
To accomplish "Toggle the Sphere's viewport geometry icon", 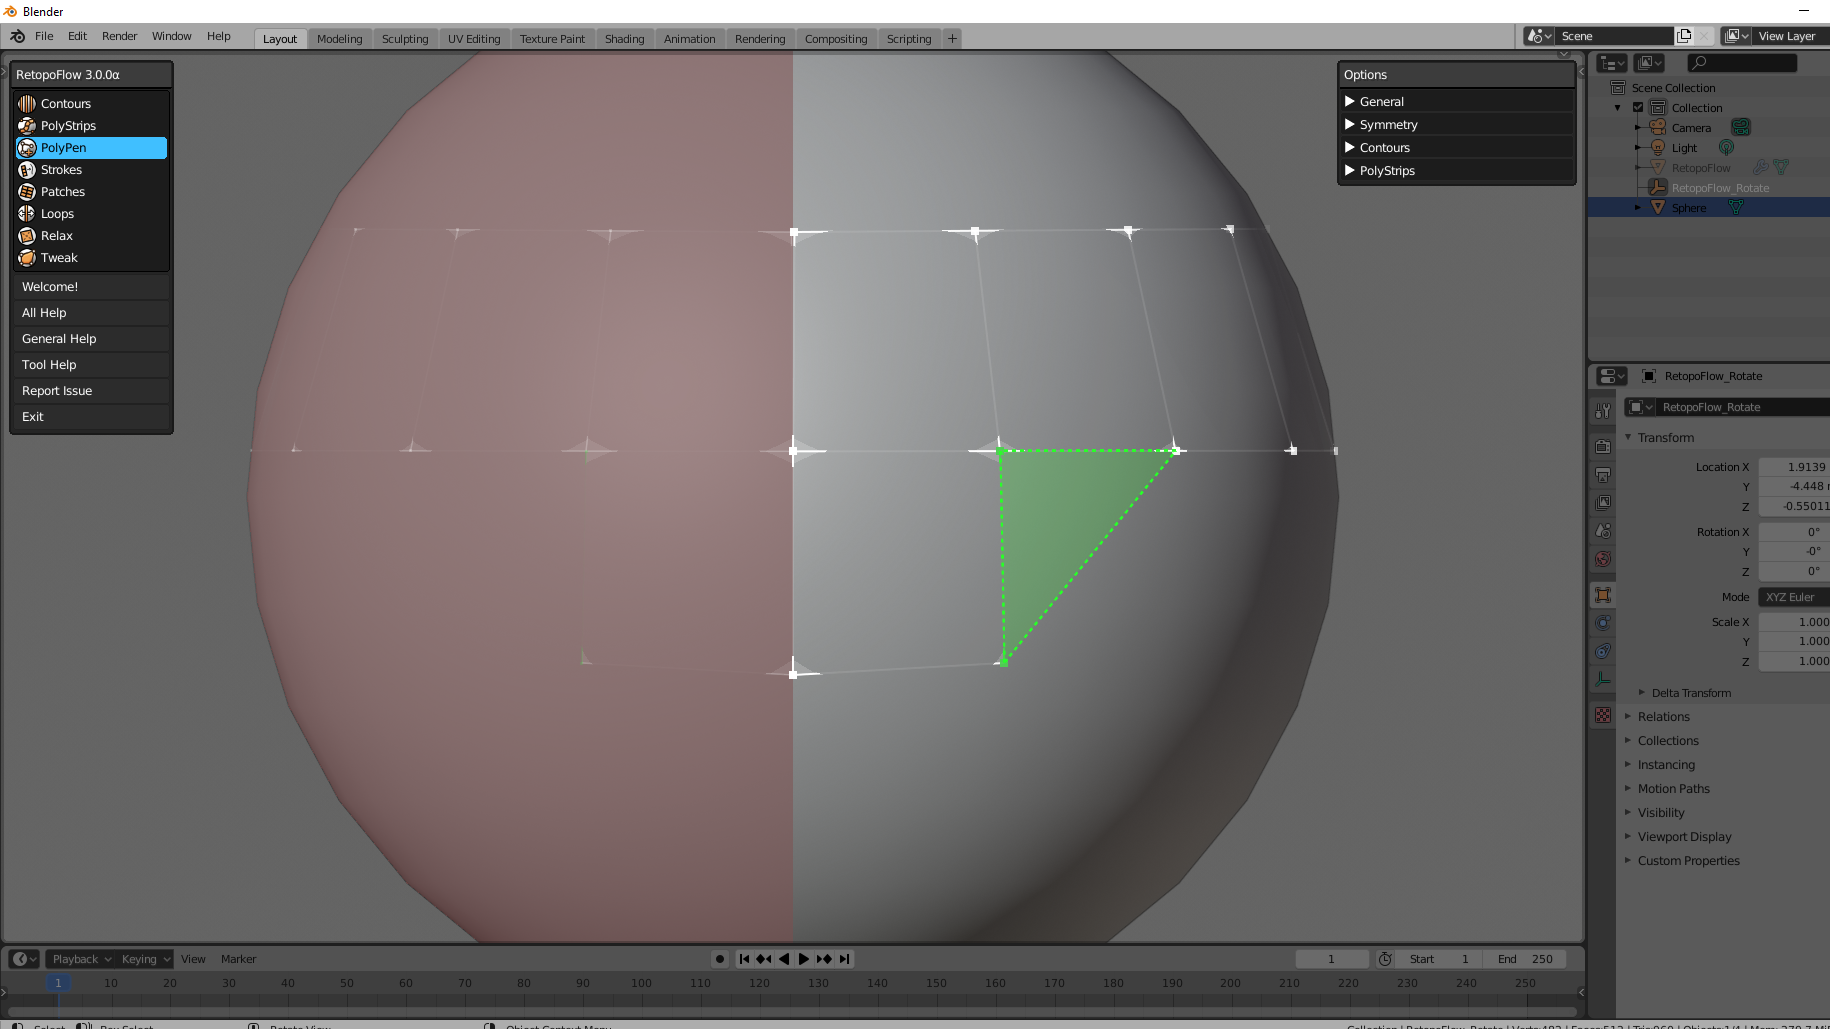I will tap(1736, 207).
